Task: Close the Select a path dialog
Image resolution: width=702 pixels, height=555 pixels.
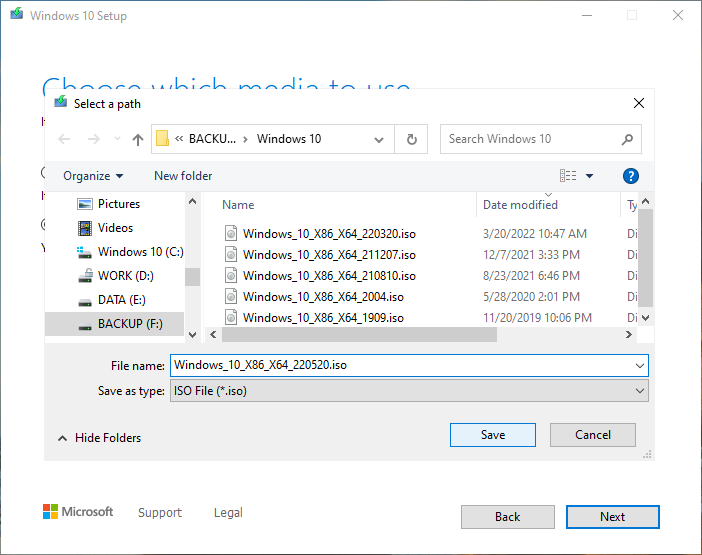Action: [x=639, y=103]
